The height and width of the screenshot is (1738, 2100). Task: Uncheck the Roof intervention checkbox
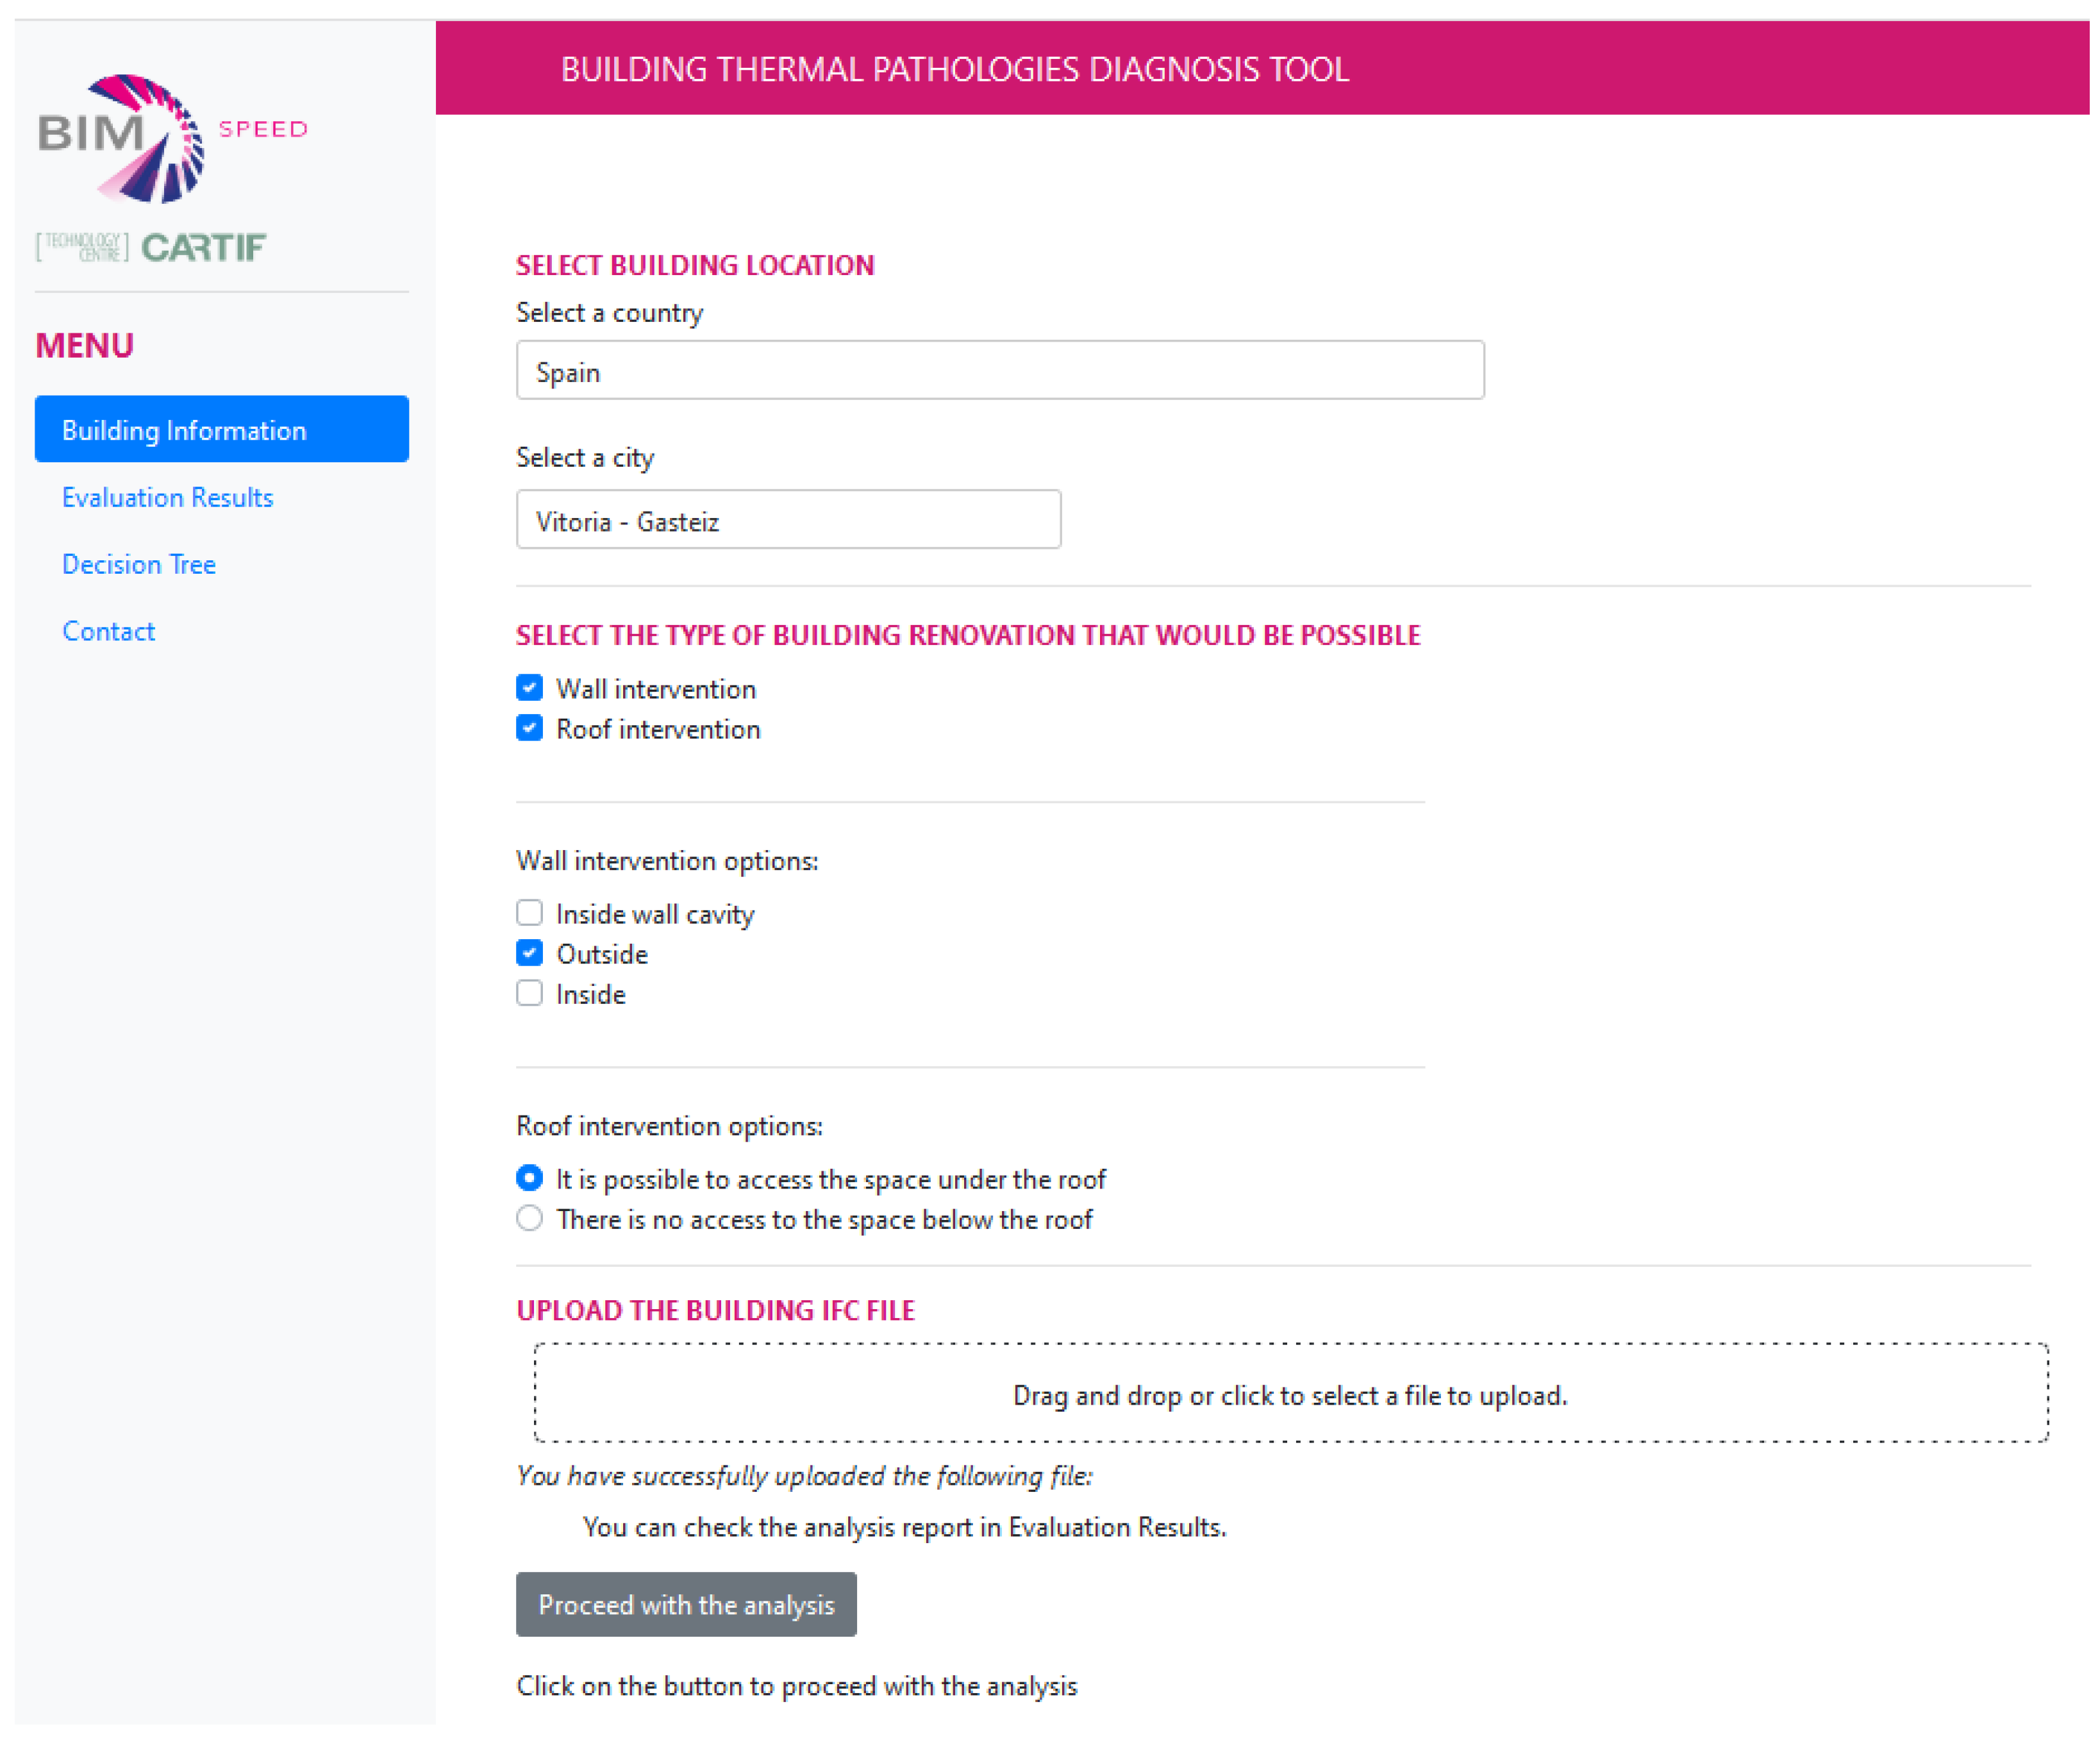pos(529,728)
